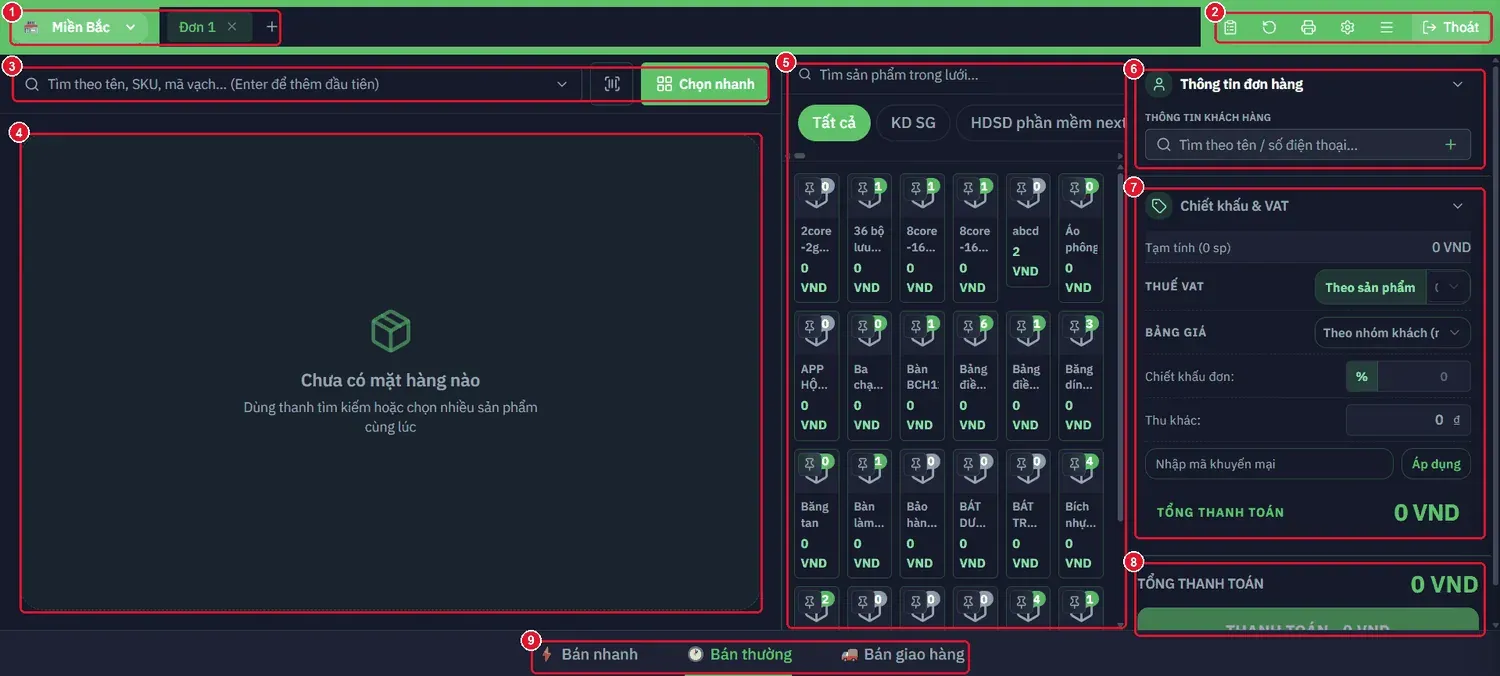
Task: Toggle the percent discount unit button
Action: click(x=1362, y=377)
